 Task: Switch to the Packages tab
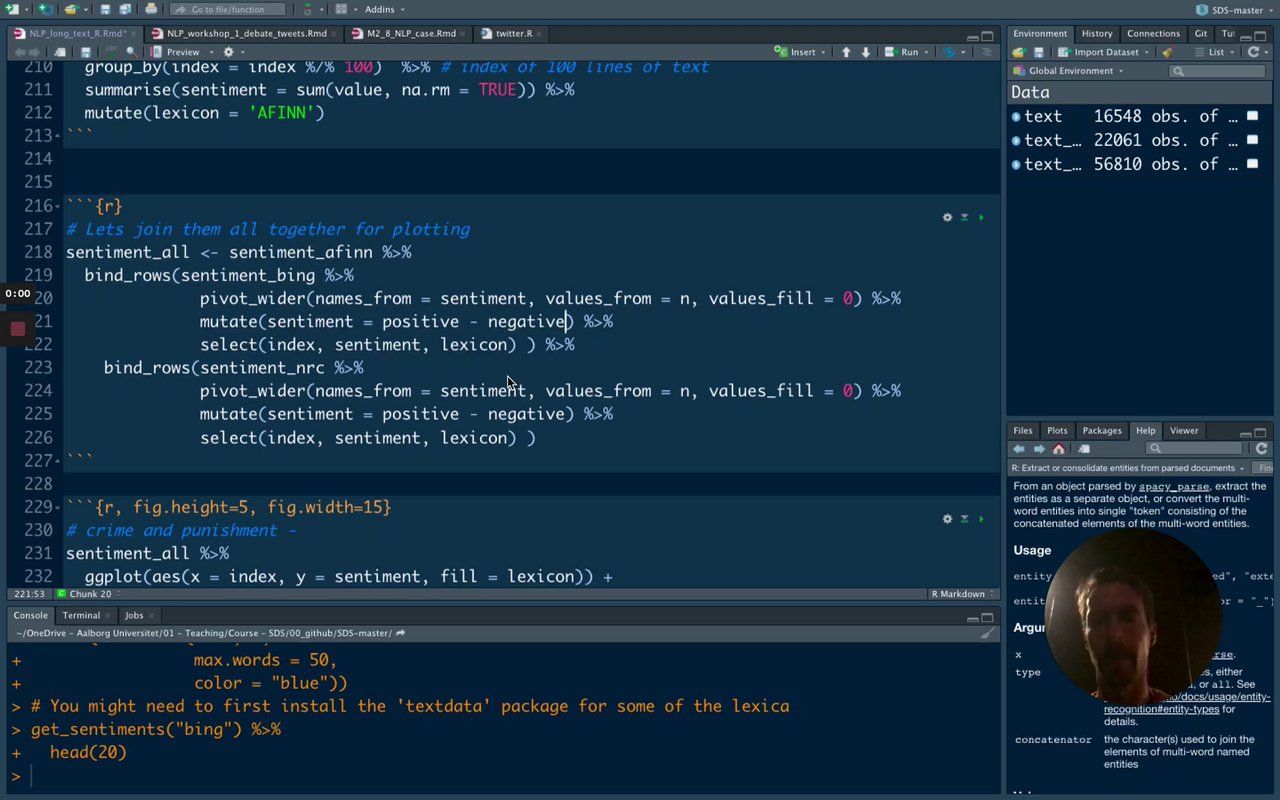pyautogui.click(x=1102, y=430)
